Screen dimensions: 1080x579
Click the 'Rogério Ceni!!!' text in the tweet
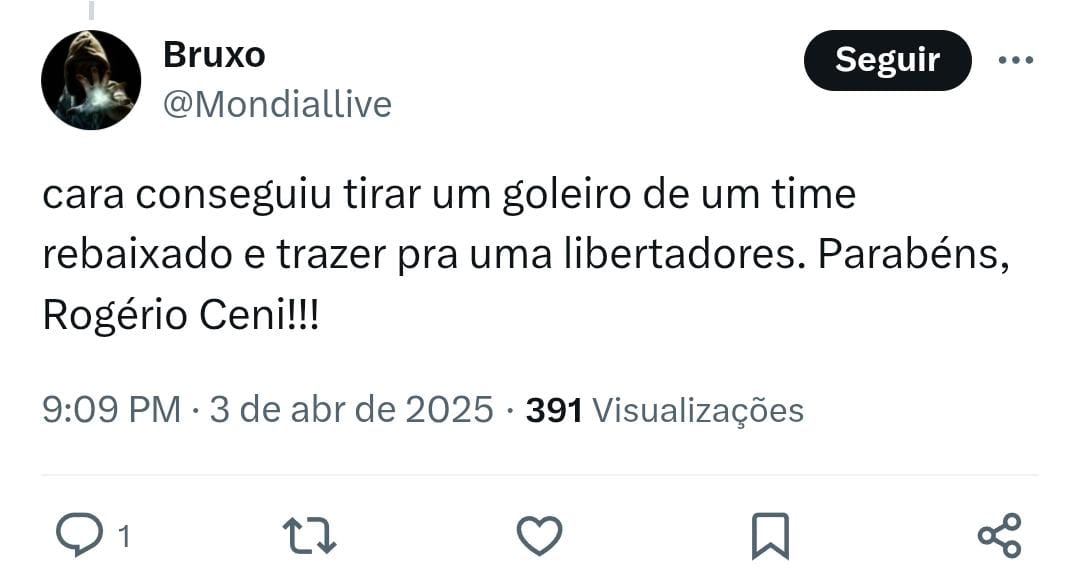click(x=180, y=315)
